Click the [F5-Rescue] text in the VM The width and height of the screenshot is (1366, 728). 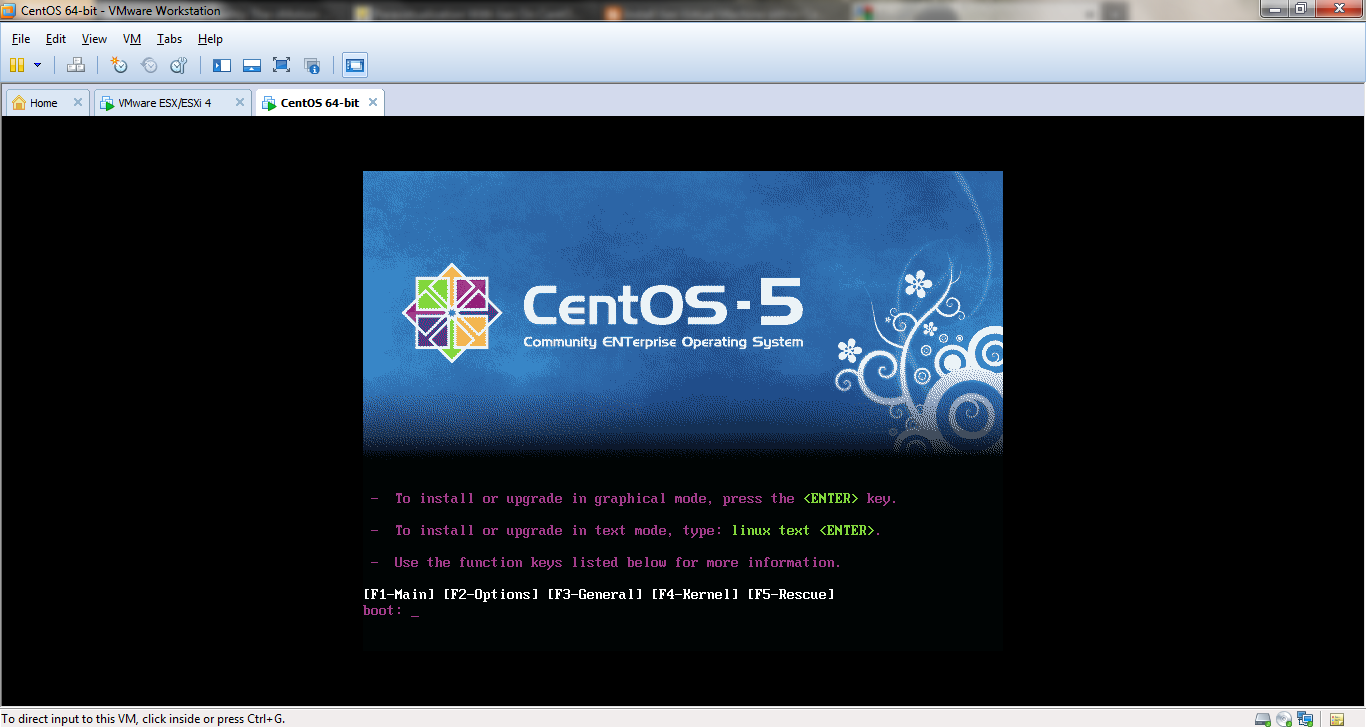click(x=791, y=595)
